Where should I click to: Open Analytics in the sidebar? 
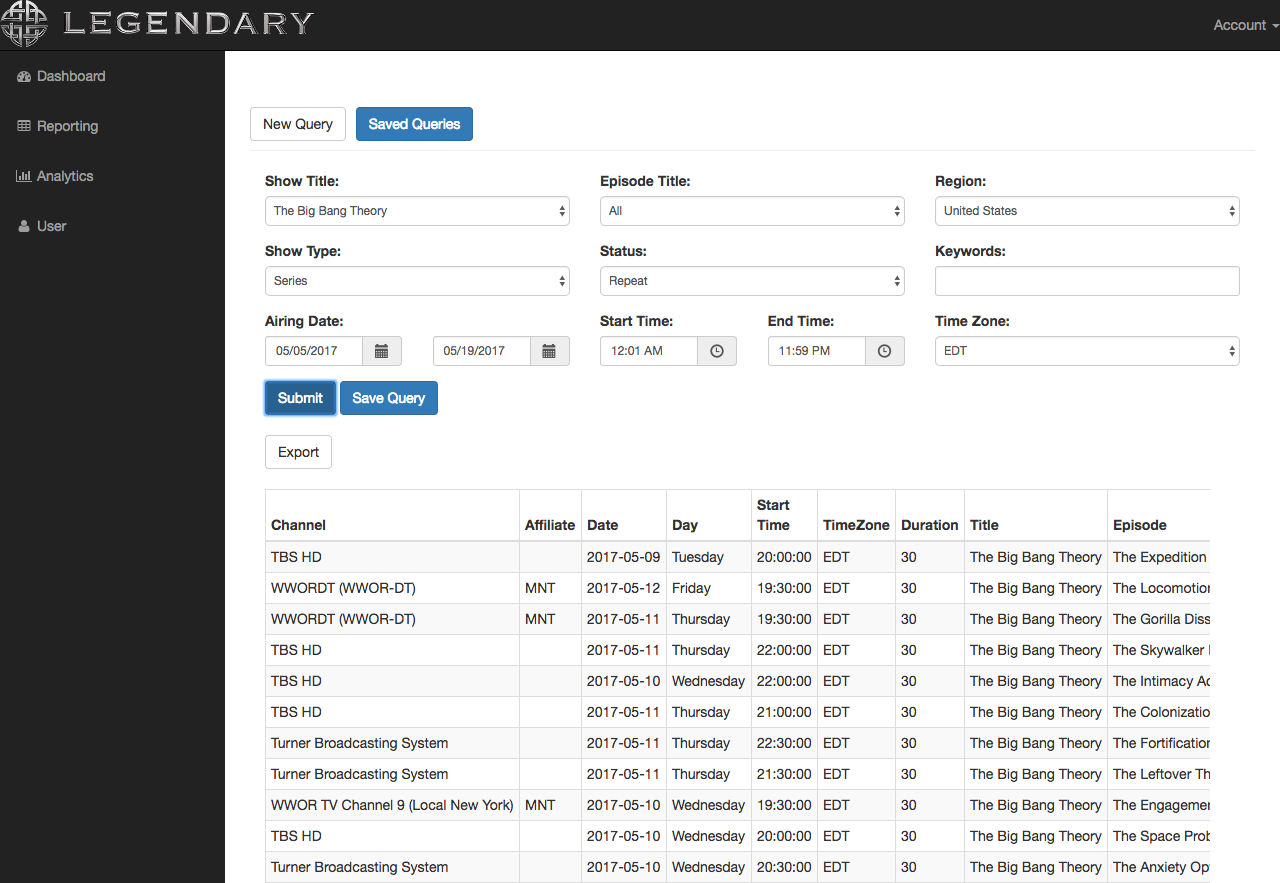[55, 176]
